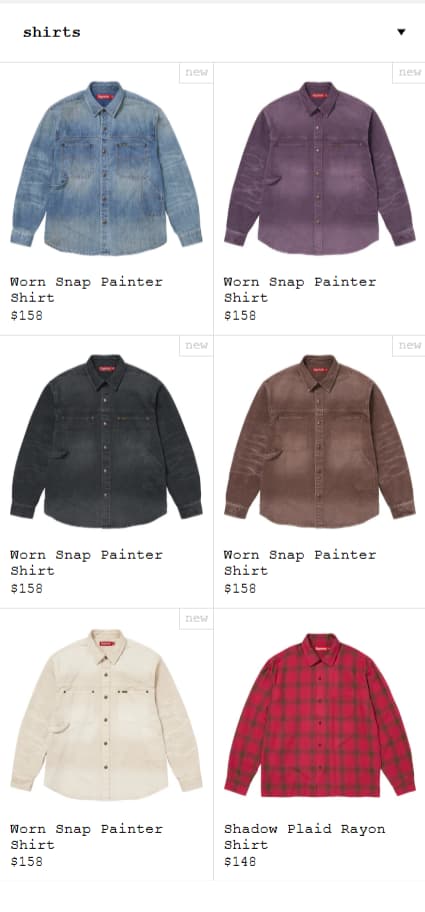
Task: Click the blue denim shirt's title text
Action: point(86,290)
